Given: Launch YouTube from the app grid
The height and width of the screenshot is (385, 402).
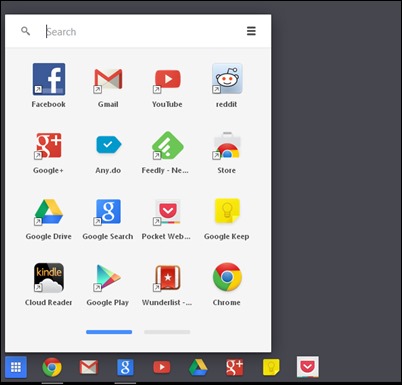Looking at the screenshot, I should 167,80.
